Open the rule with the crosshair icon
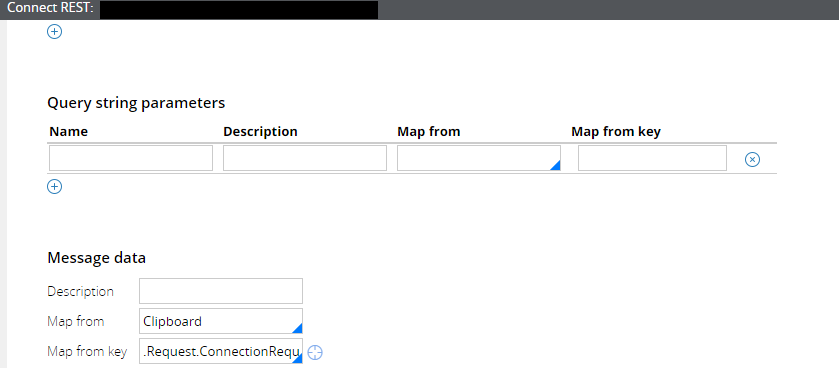Screen dimensions: 839x389 point(315,352)
